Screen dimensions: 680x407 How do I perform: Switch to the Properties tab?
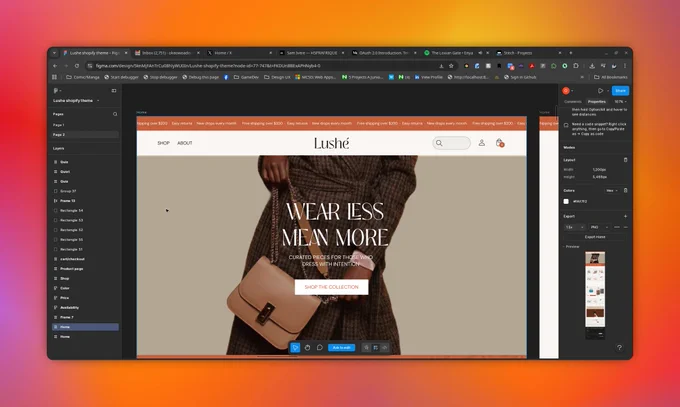click(x=597, y=102)
